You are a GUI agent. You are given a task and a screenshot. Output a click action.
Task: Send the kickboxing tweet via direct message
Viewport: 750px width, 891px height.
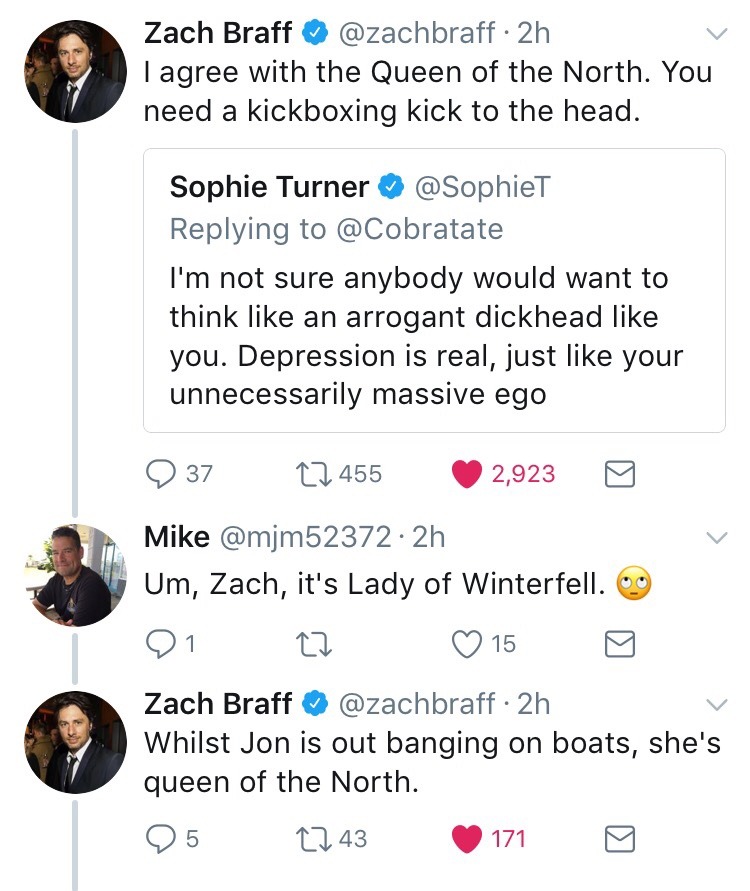click(x=620, y=473)
